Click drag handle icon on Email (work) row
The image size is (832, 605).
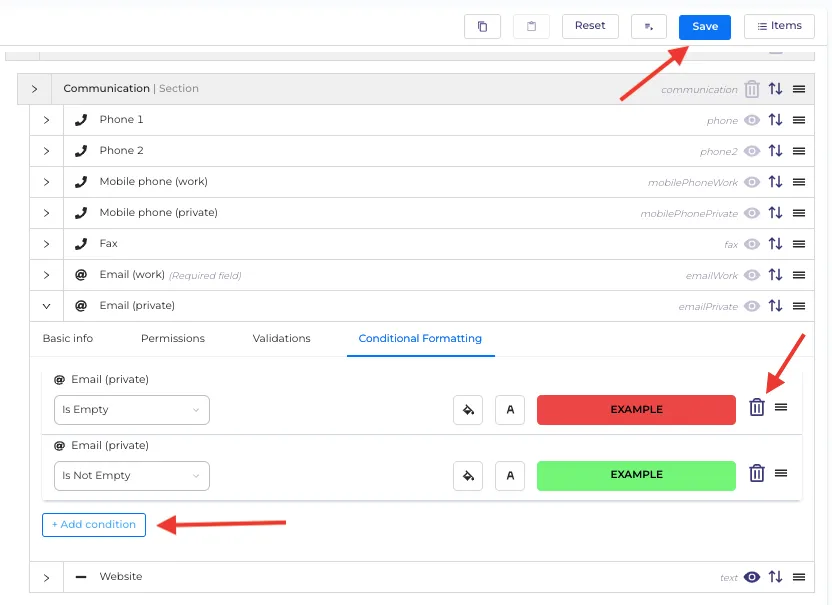tap(799, 275)
